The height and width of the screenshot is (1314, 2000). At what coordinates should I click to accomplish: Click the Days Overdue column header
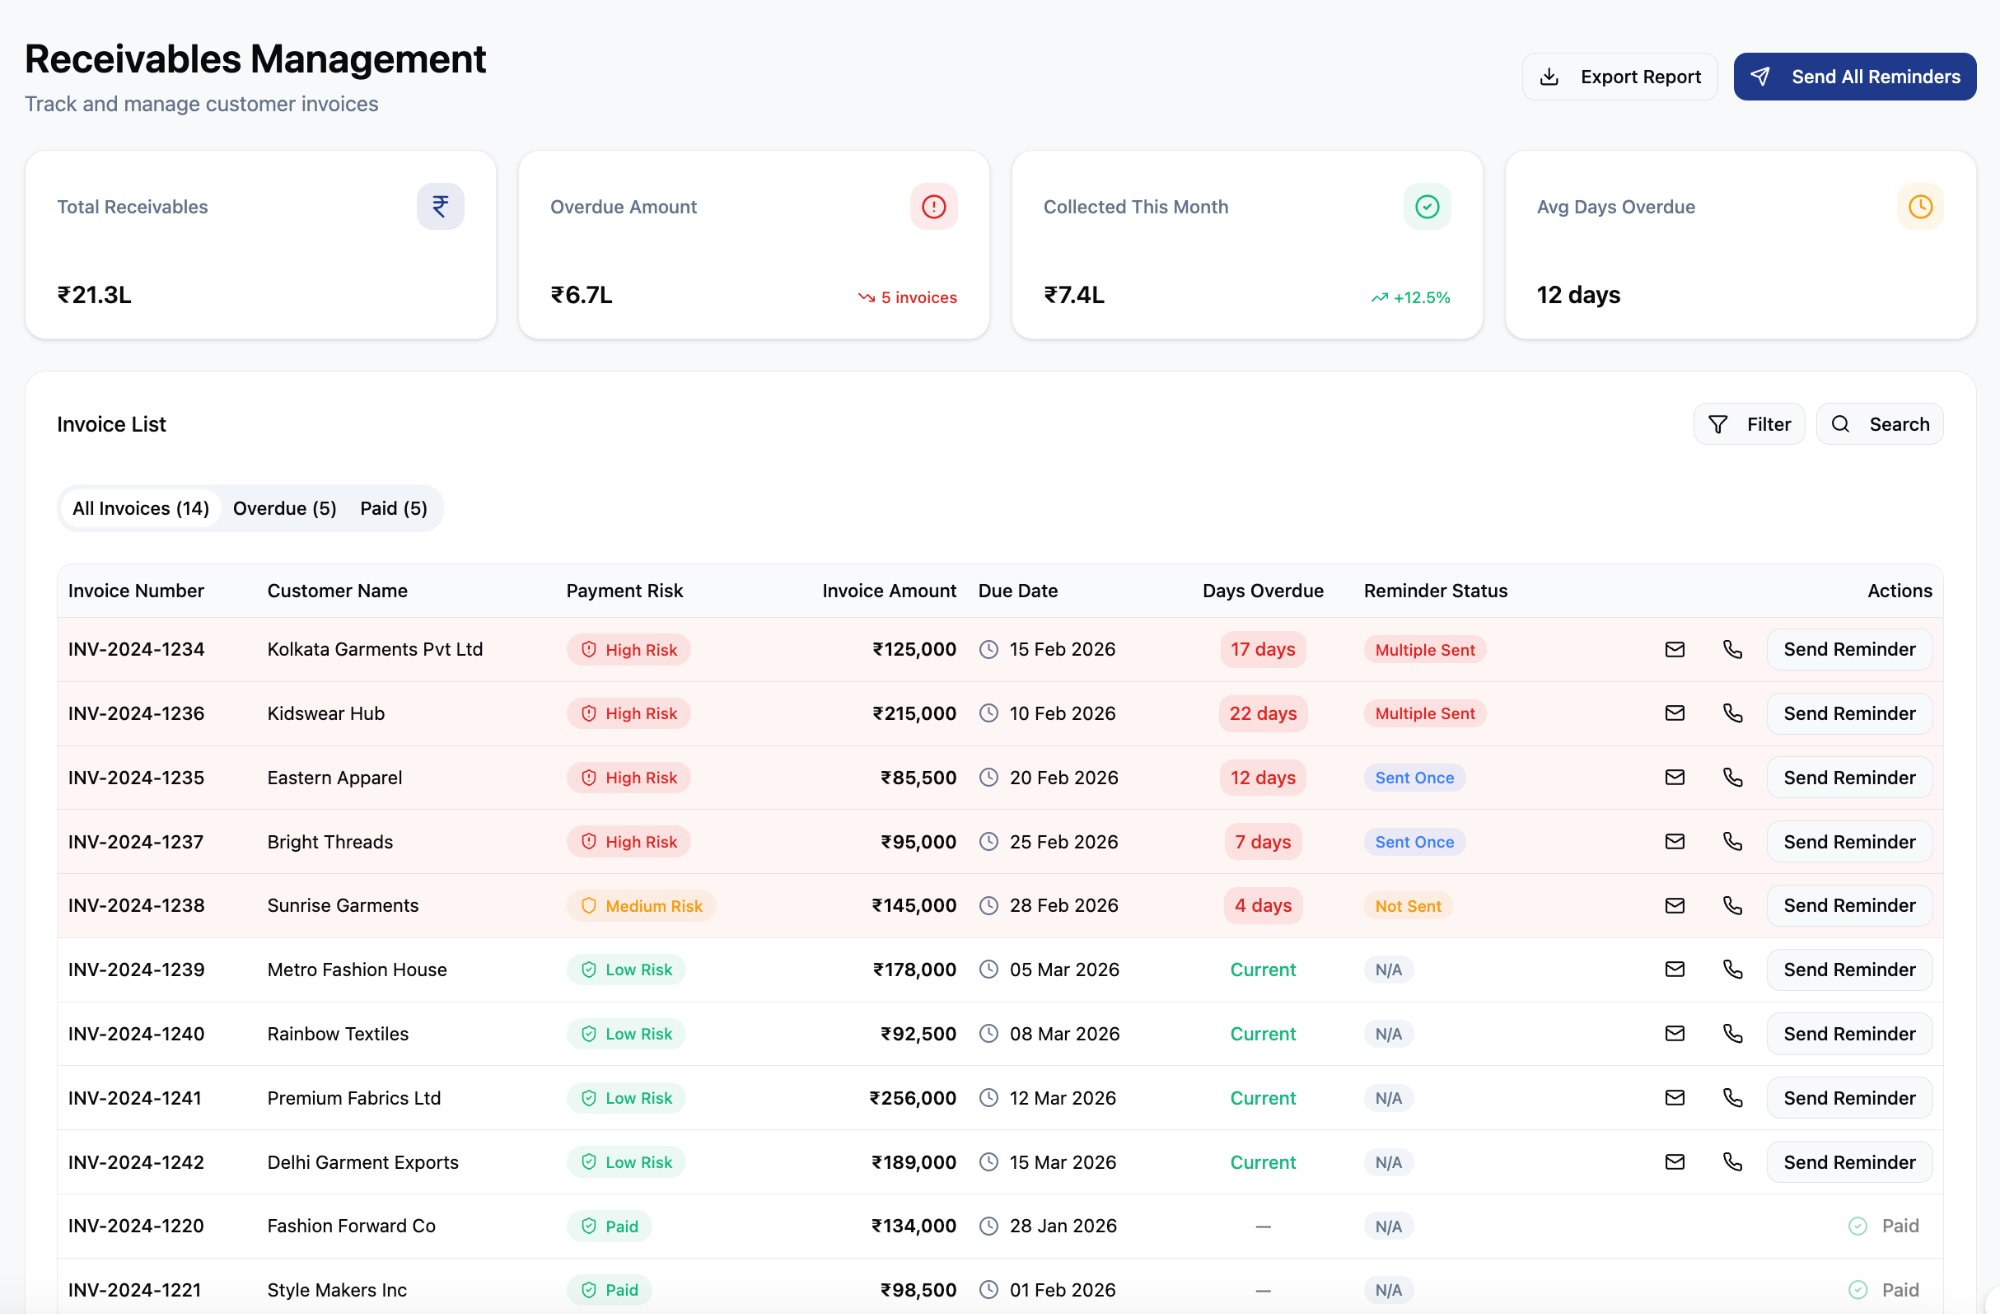click(x=1262, y=591)
